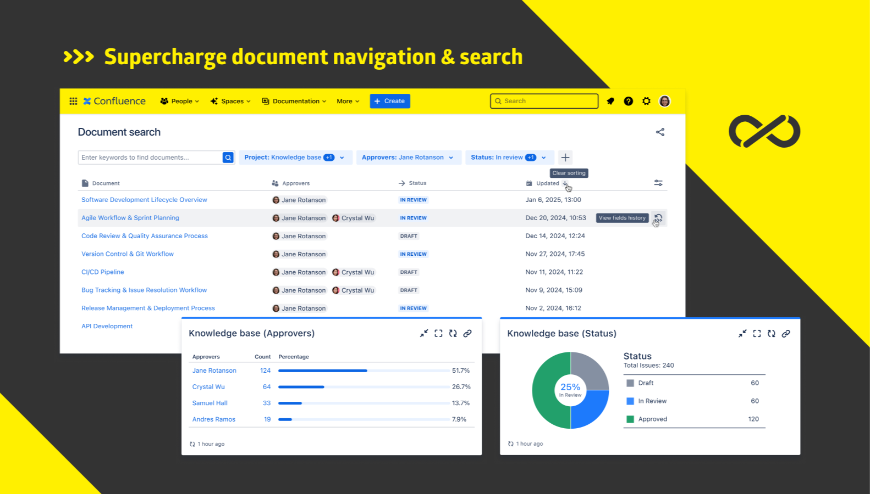
Task: Copy link of Knowledge base (Approvers) gadget
Action: pos(467,333)
